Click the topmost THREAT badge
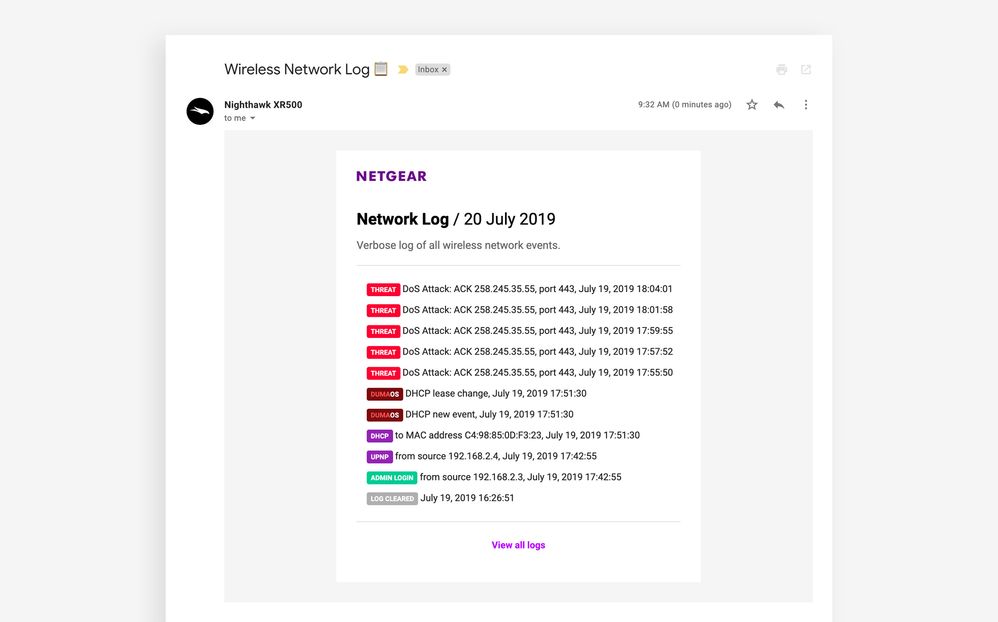Screen dimensions: 998x622 (383, 289)
